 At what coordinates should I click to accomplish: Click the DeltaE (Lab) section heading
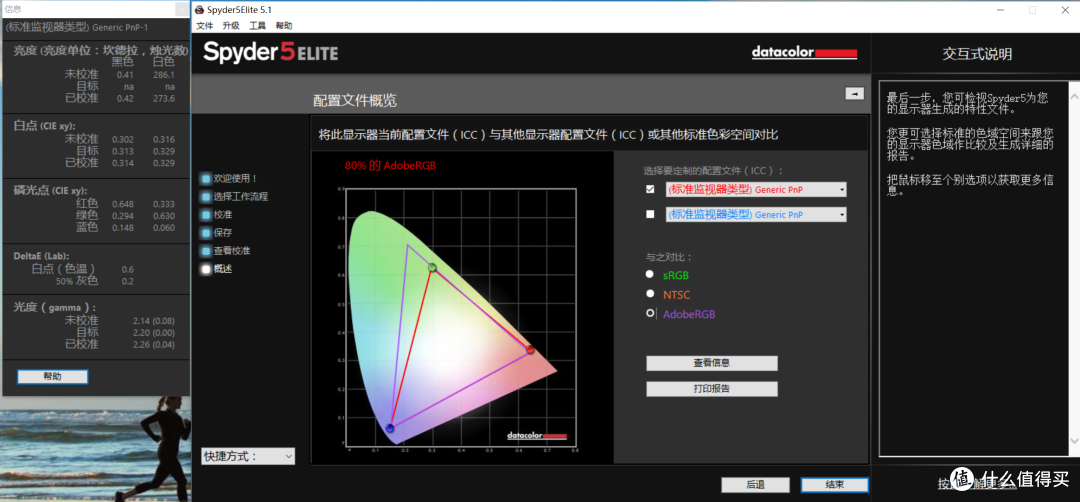pyautogui.click(x=41, y=255)
